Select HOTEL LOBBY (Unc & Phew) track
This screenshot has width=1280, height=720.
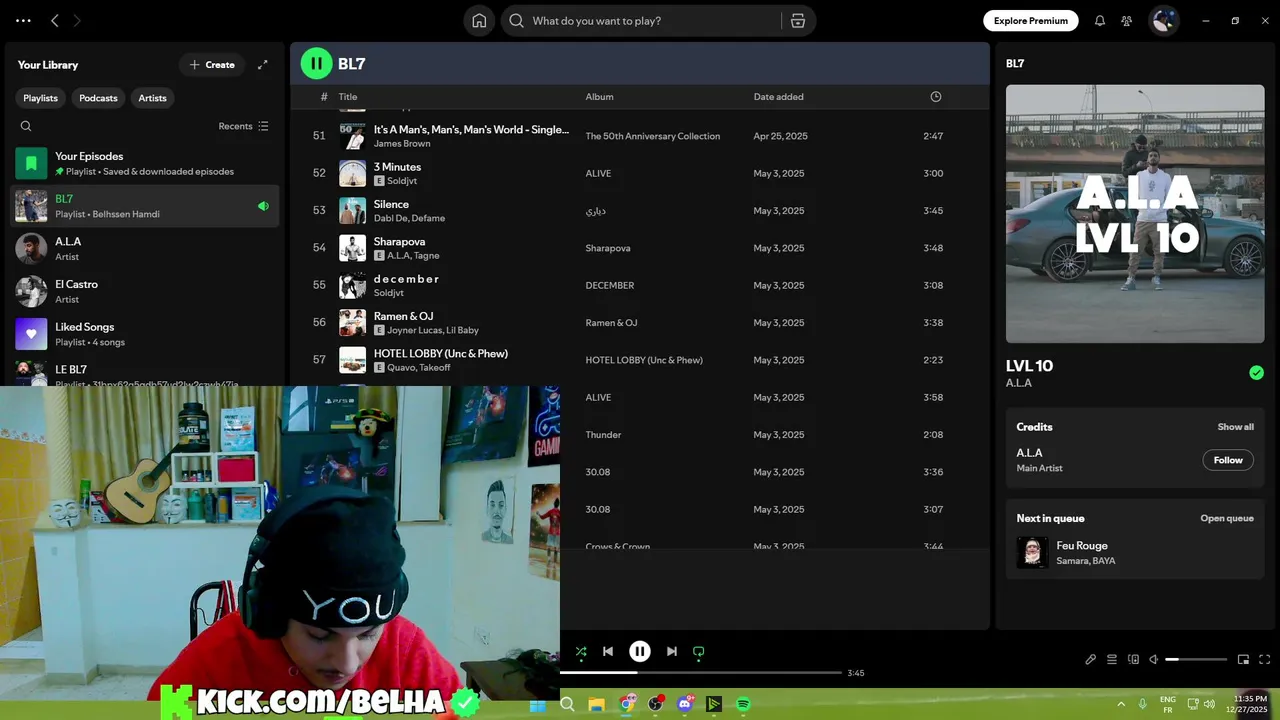640,360
